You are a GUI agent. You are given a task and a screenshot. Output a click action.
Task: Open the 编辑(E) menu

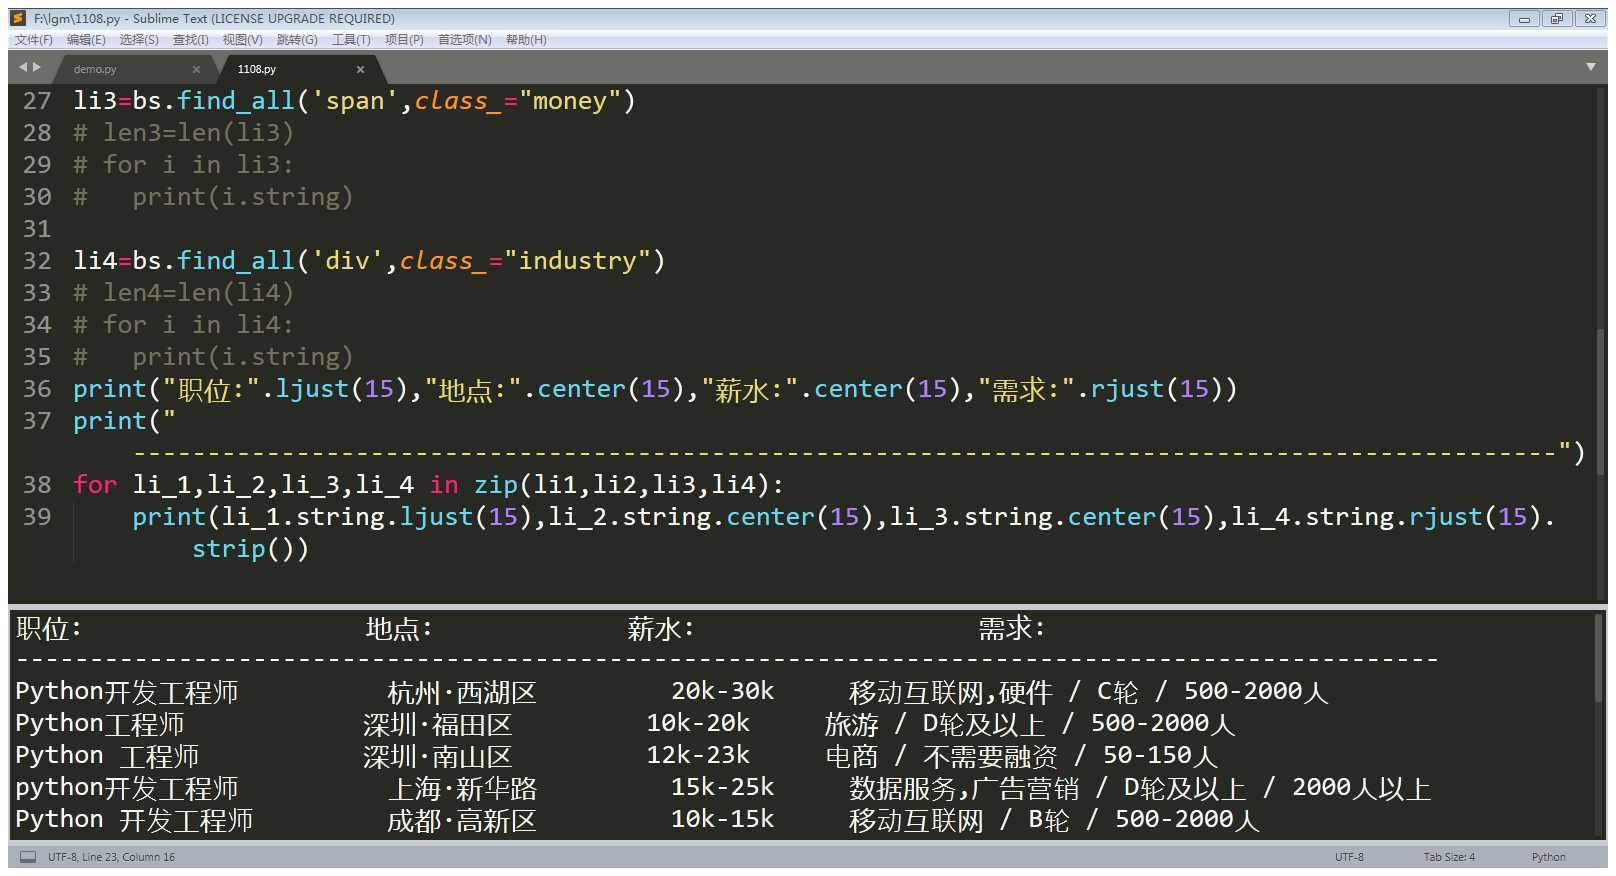click(x=86, y=40)
